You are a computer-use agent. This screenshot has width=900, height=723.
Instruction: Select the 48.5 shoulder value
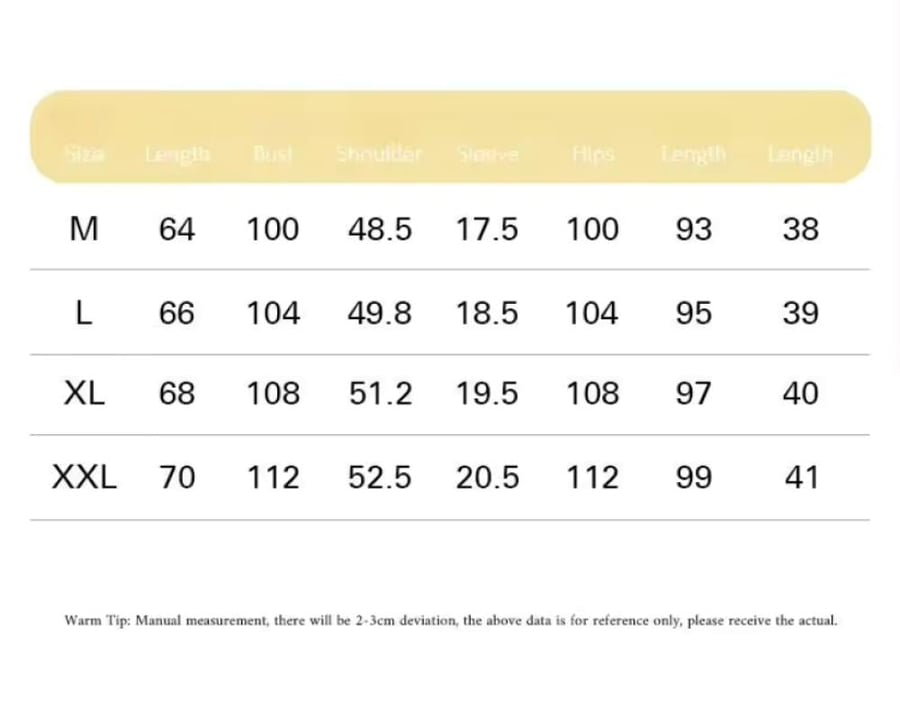380,229
